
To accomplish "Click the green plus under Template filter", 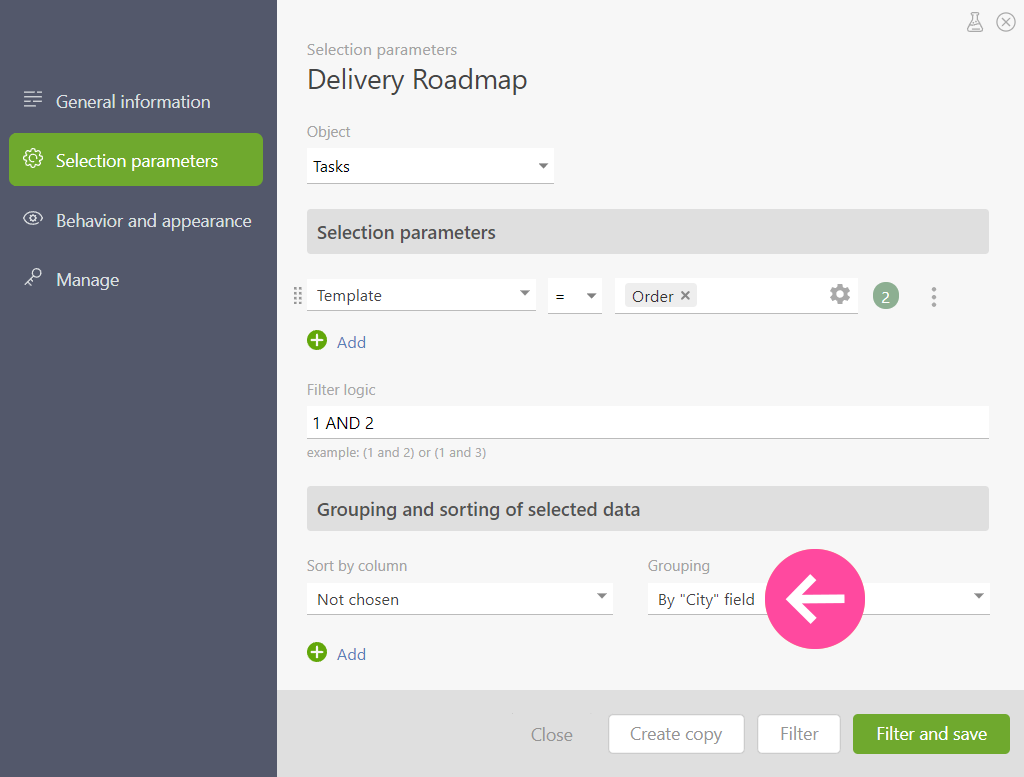I will [317, 340].
